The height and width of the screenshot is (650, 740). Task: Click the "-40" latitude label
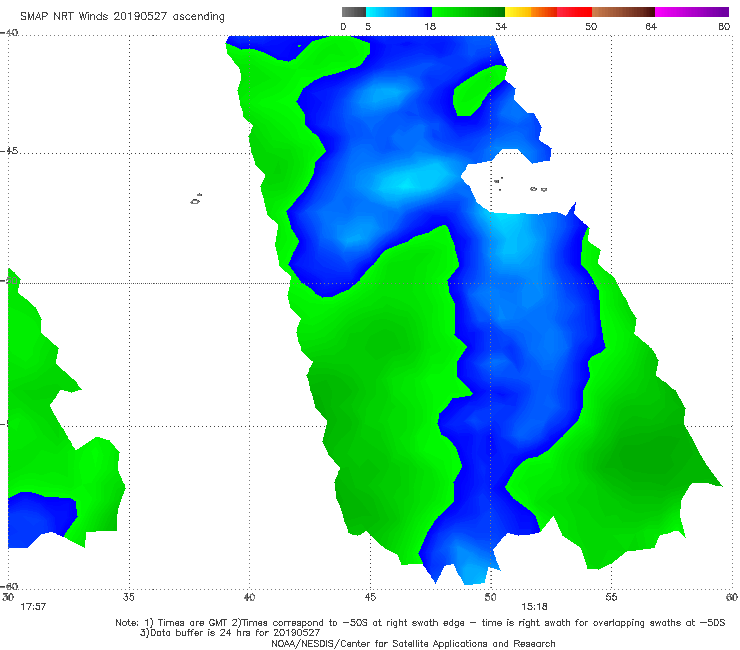(x=9, y=33)
